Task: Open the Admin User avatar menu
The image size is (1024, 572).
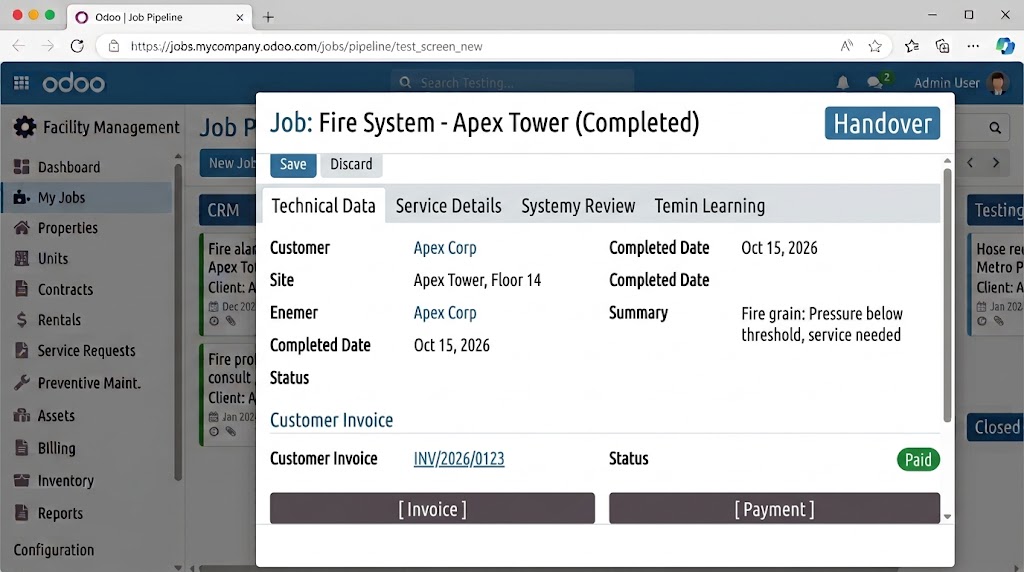Action: (997, 83)
